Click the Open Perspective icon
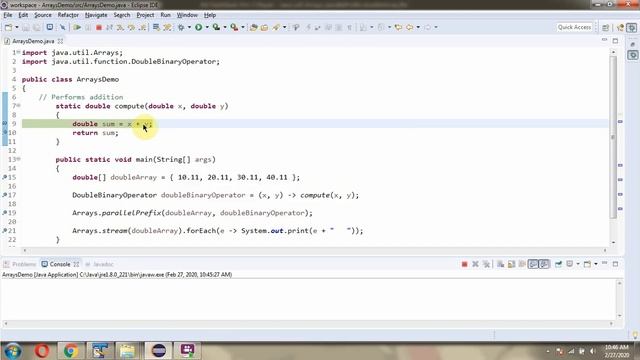 pos(606,27)
